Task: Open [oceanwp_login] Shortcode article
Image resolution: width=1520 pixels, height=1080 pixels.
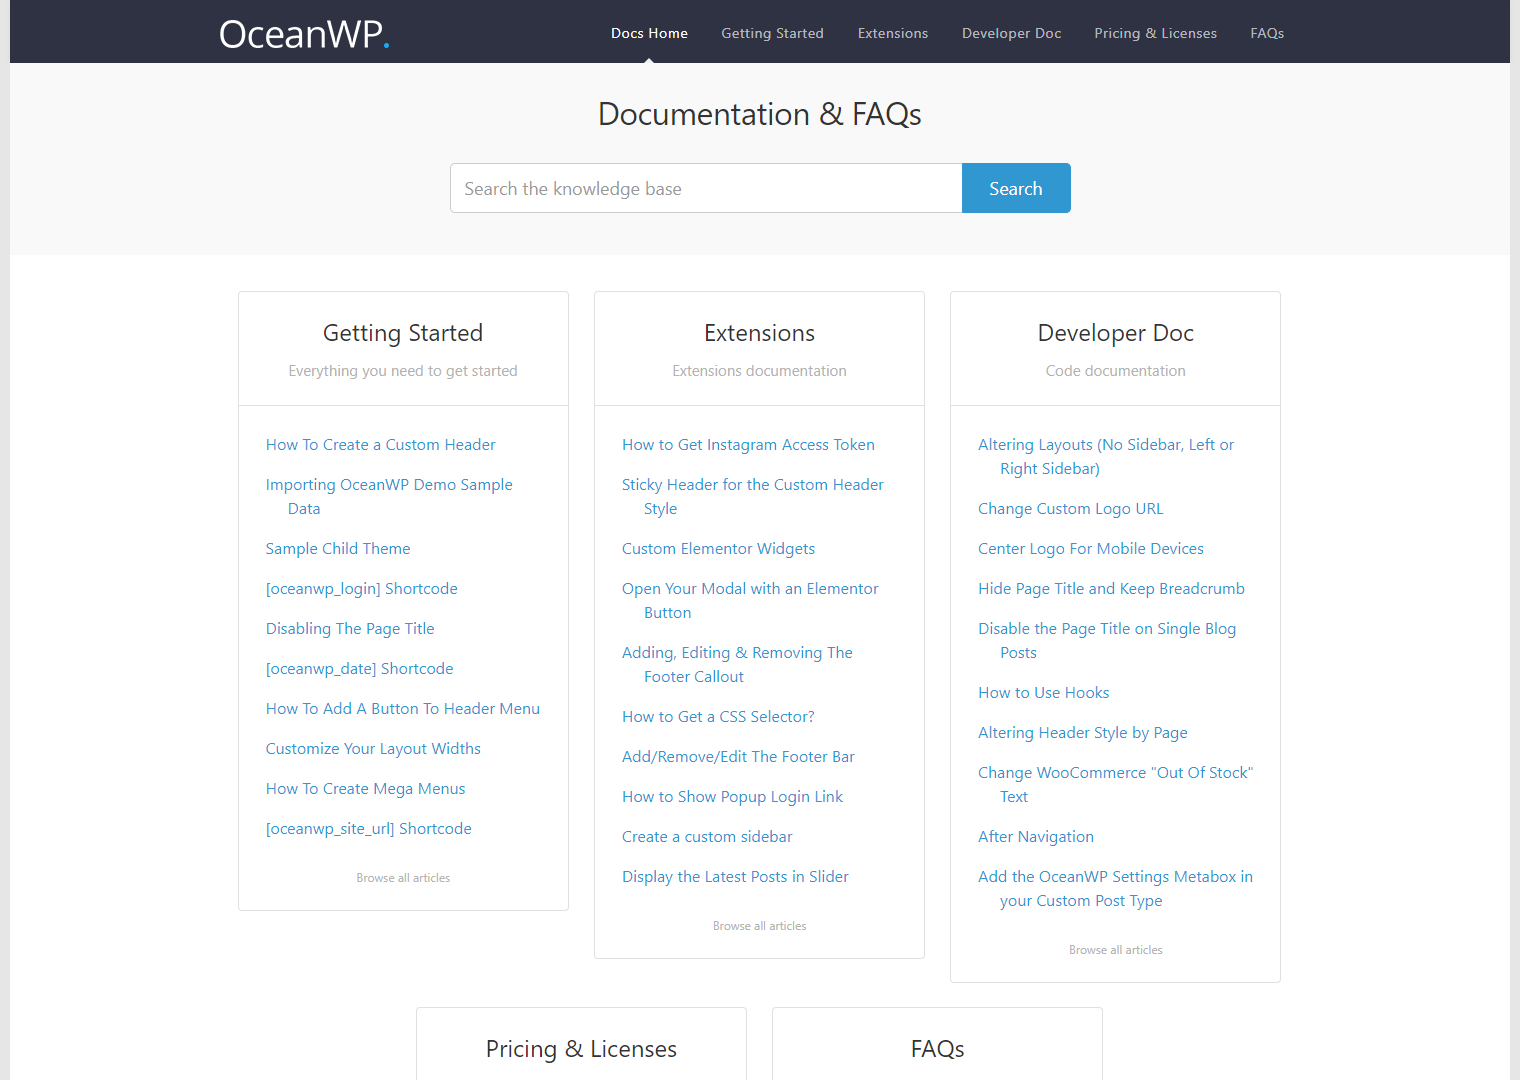Action: [361, 589]
